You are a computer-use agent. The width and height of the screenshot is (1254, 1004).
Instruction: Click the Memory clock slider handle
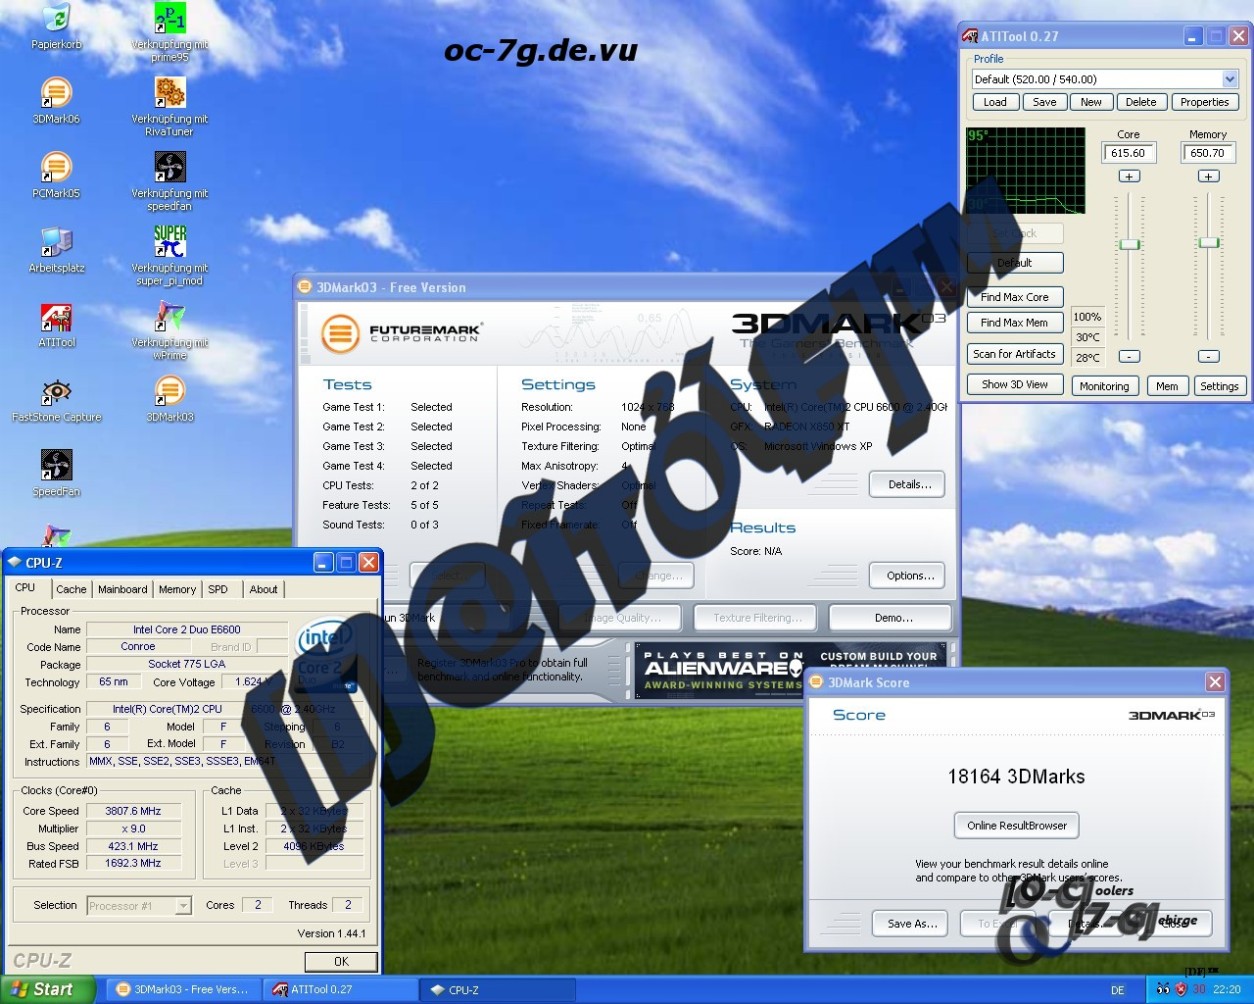pyautogui.click(x=1208, y=242)
